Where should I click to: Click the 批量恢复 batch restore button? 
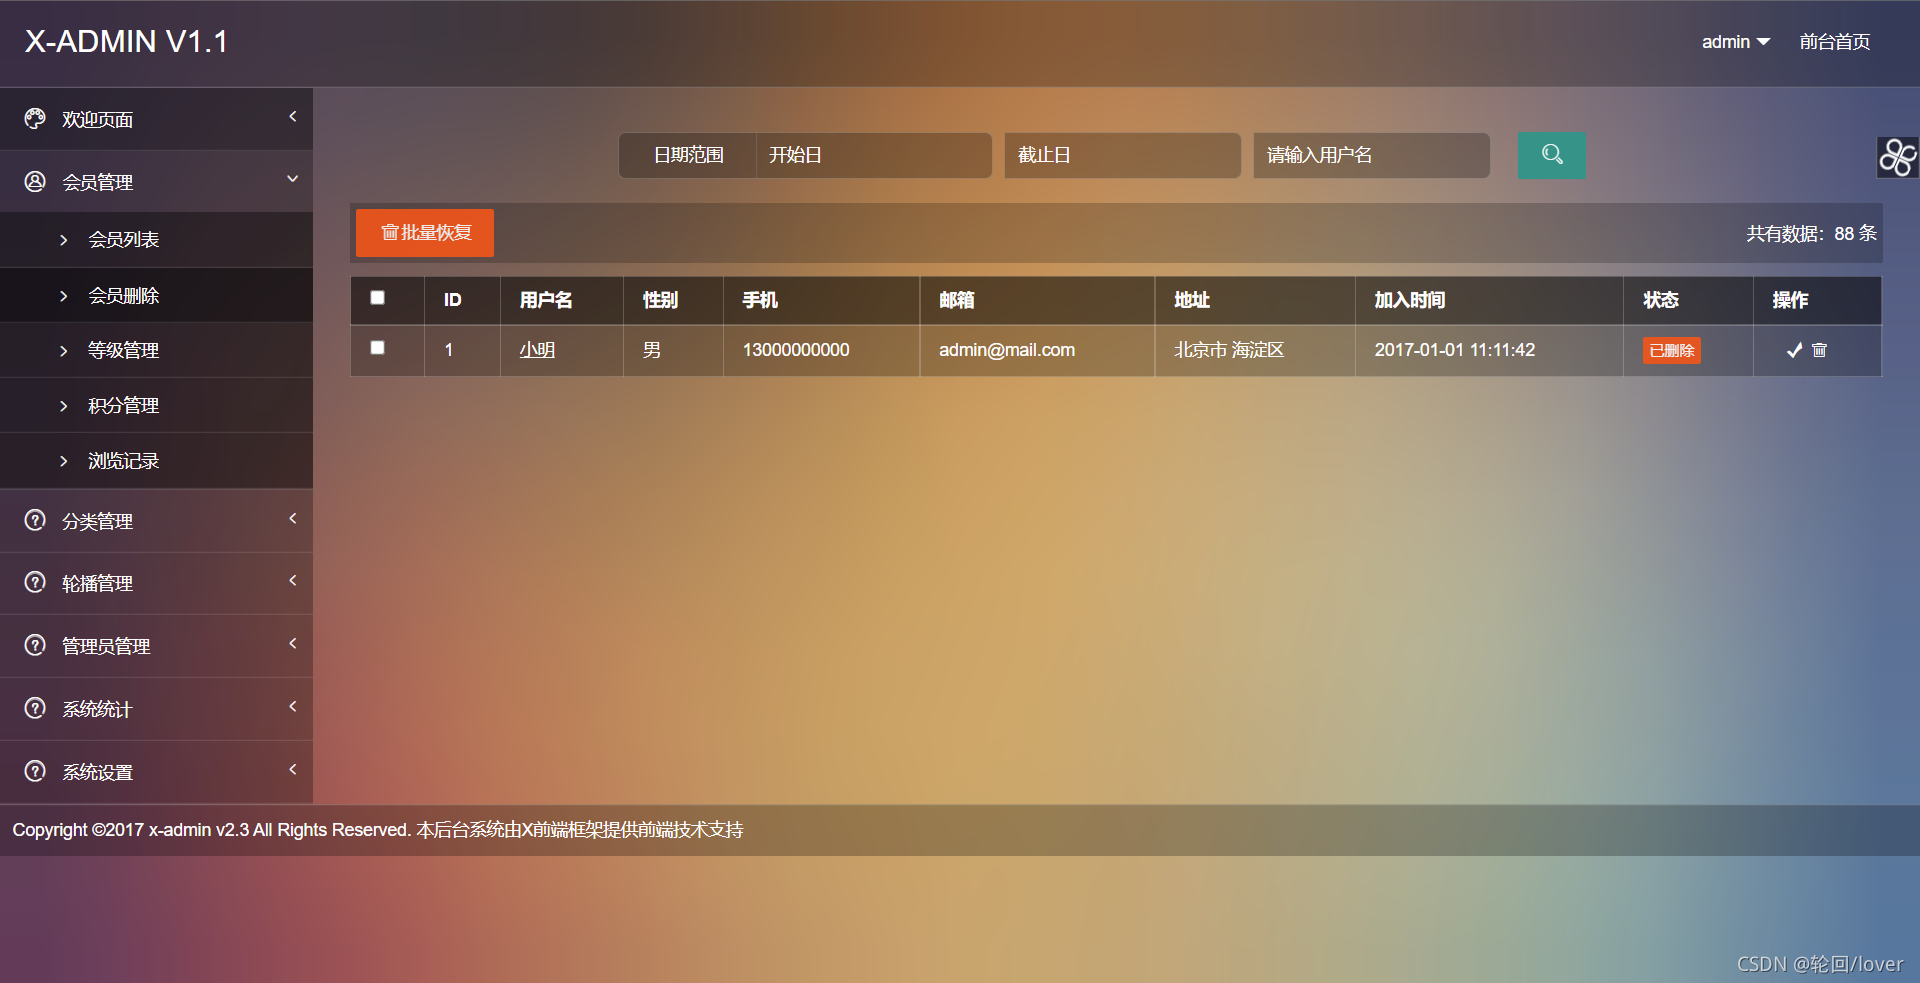click(425, 233)
